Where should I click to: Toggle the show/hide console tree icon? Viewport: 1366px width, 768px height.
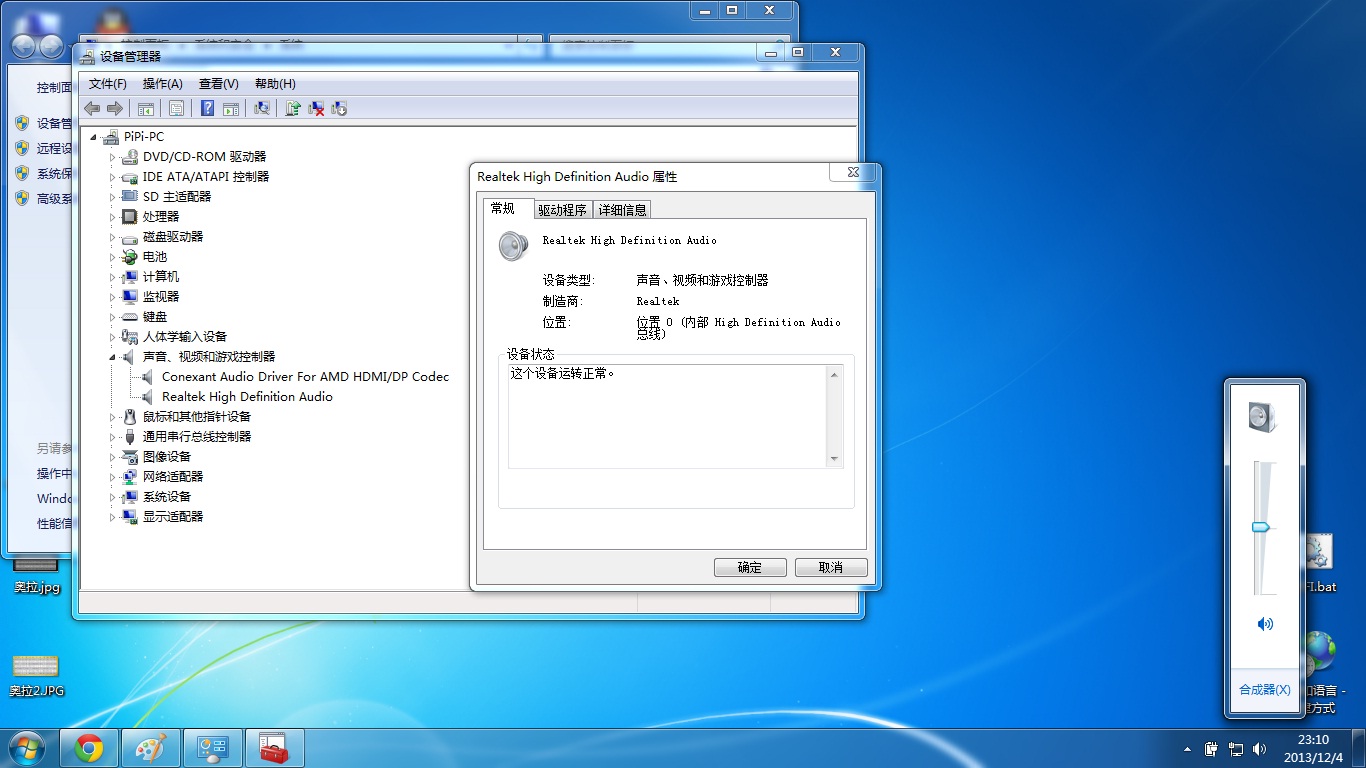[146, 108]
